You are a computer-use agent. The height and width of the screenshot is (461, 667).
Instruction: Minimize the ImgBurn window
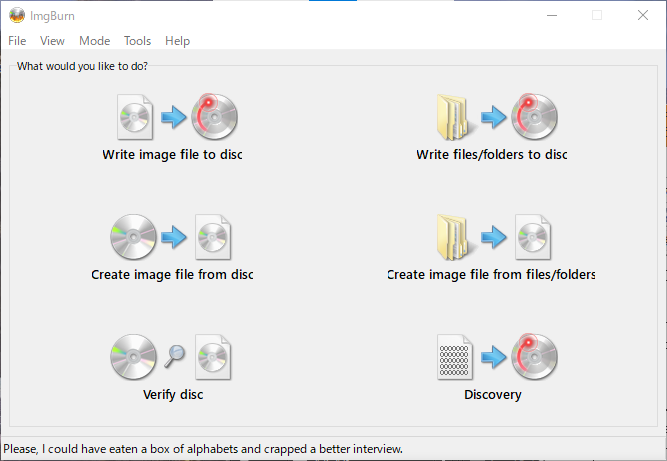tap(552, 16)
